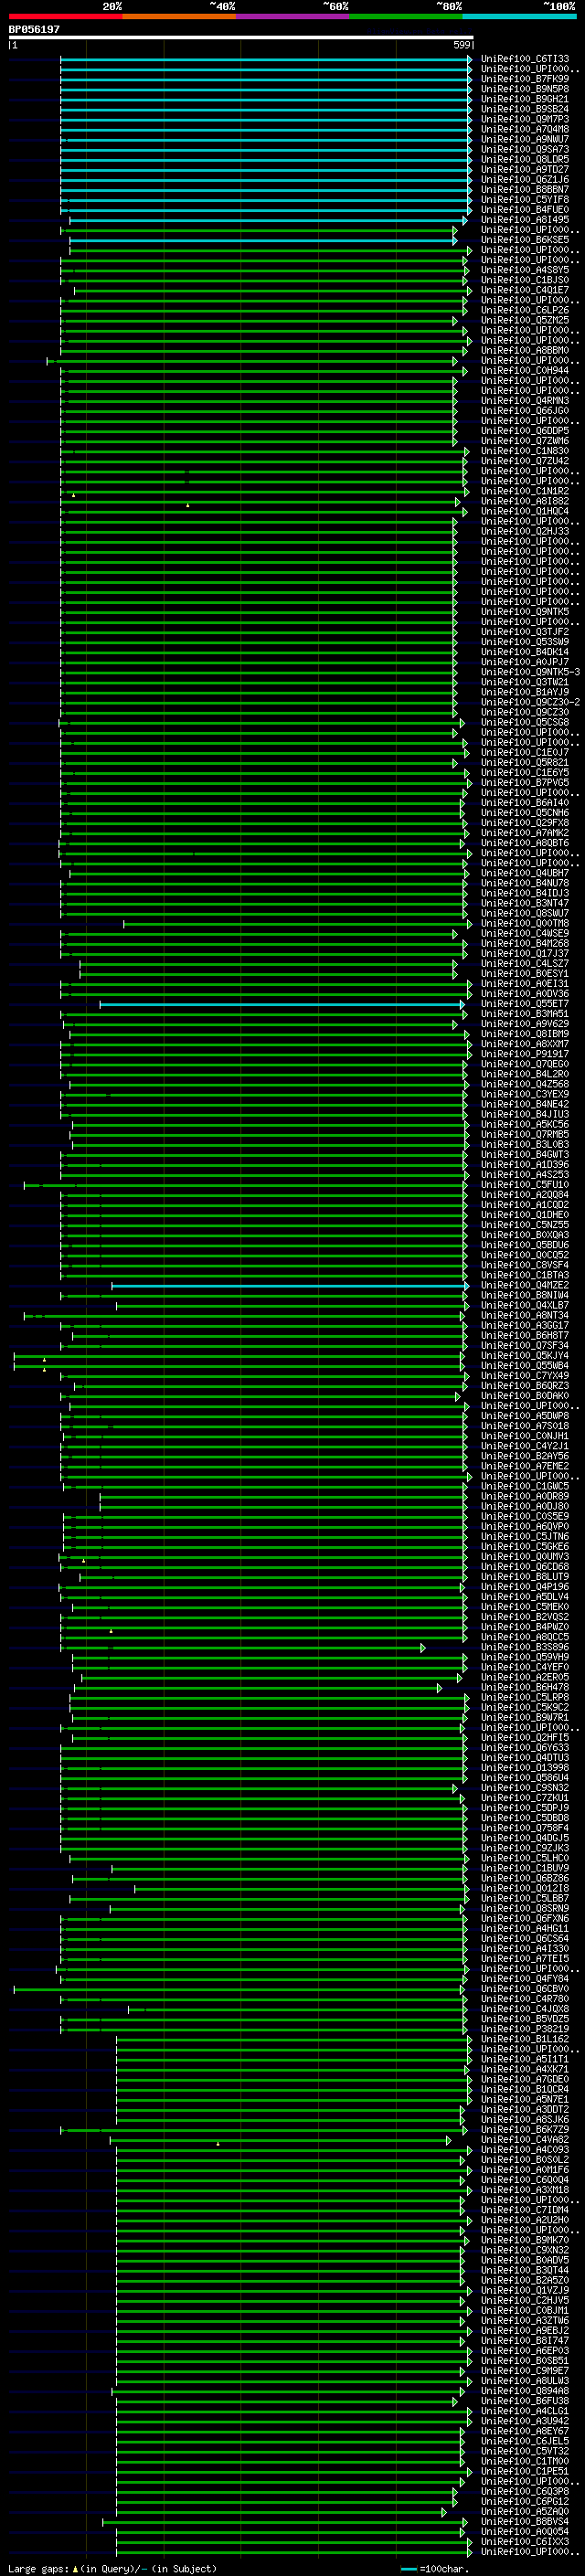The image size is (585, 2576).
Task: Select hit UniRef100_C5FU10
Action: [x=525, y=1185]
